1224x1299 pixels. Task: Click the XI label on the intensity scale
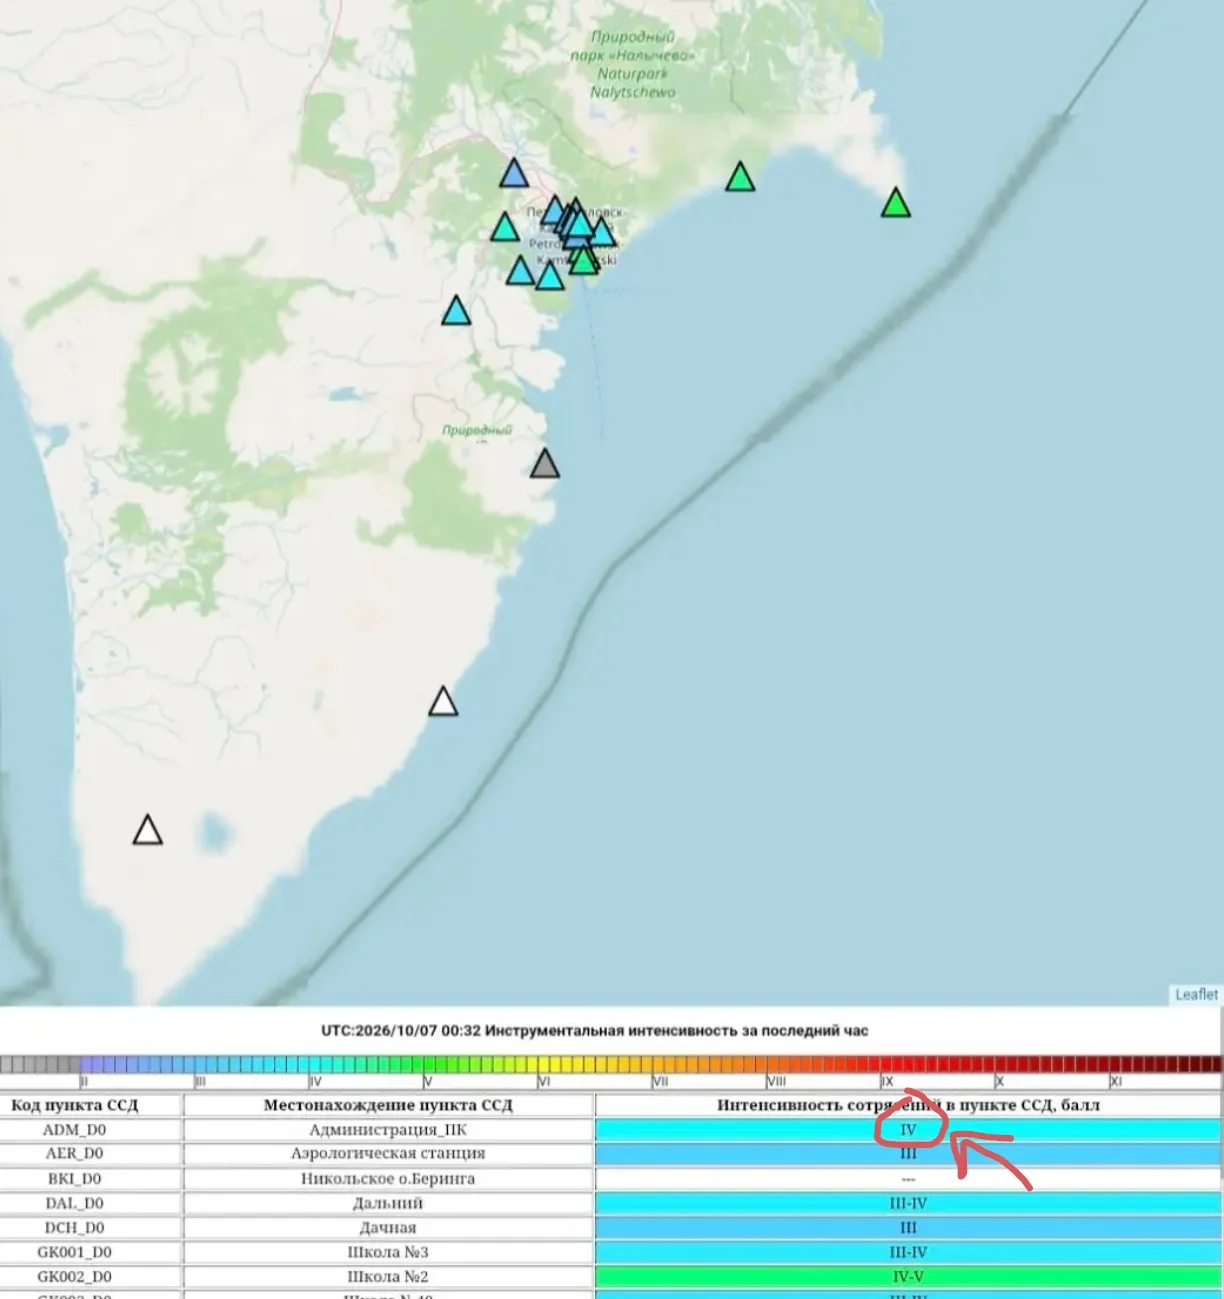1116,1082
